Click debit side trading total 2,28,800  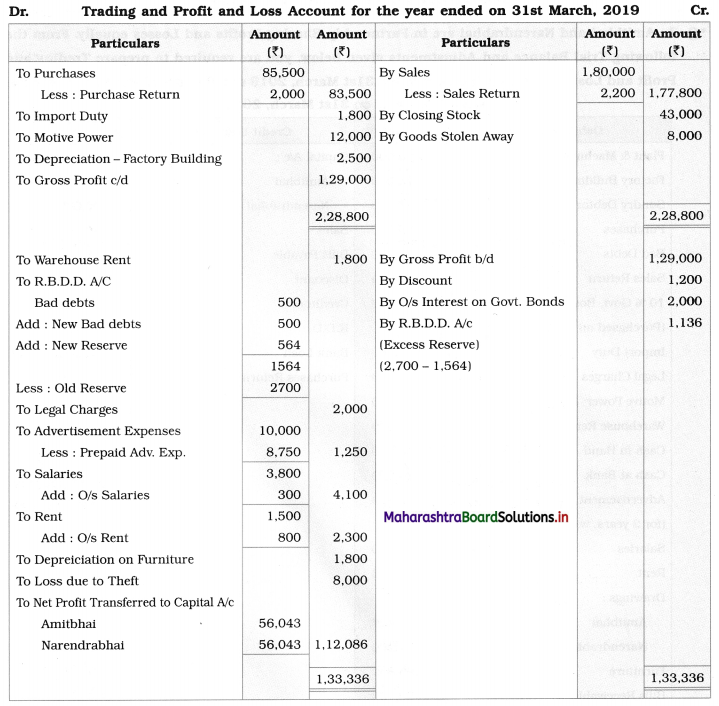click(342, 216)
